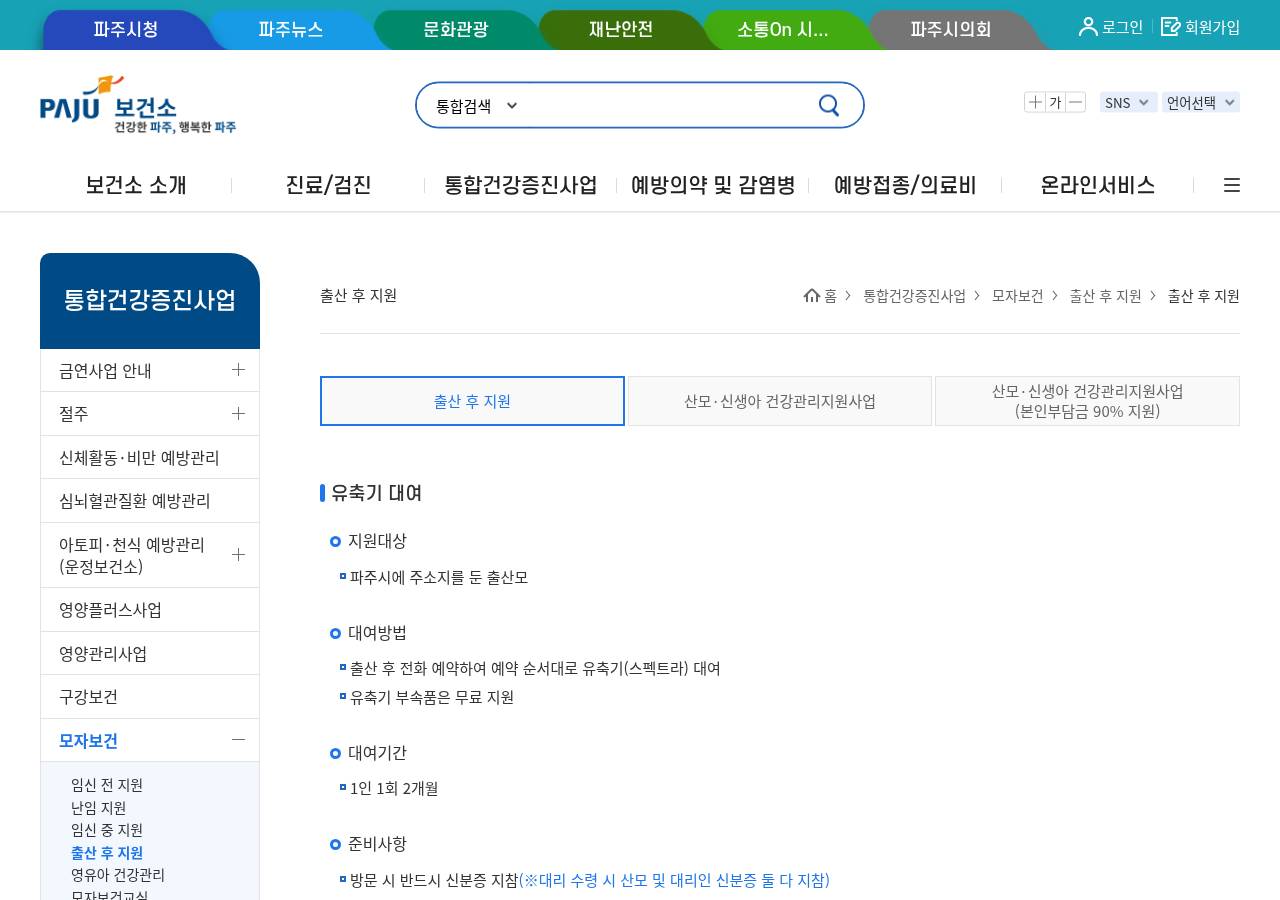Open 영양관리사업 in sidebar
The width and height of the screenshot is (1280, 900).
[150, 653]
